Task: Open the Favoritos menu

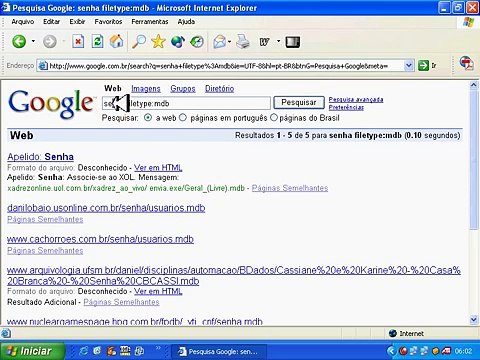Action: (x=108, y=22)
